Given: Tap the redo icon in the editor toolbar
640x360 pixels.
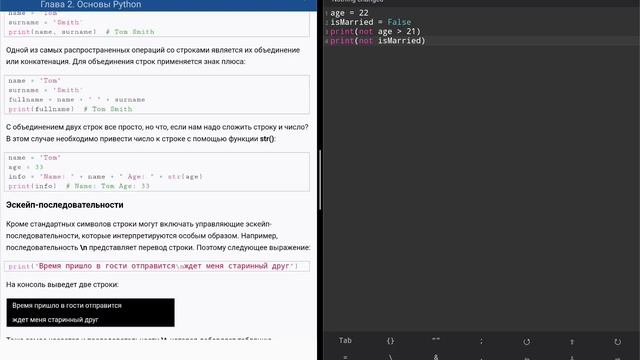Looking at the screenshot, I should pyautogui.click(x=617, y=342).
